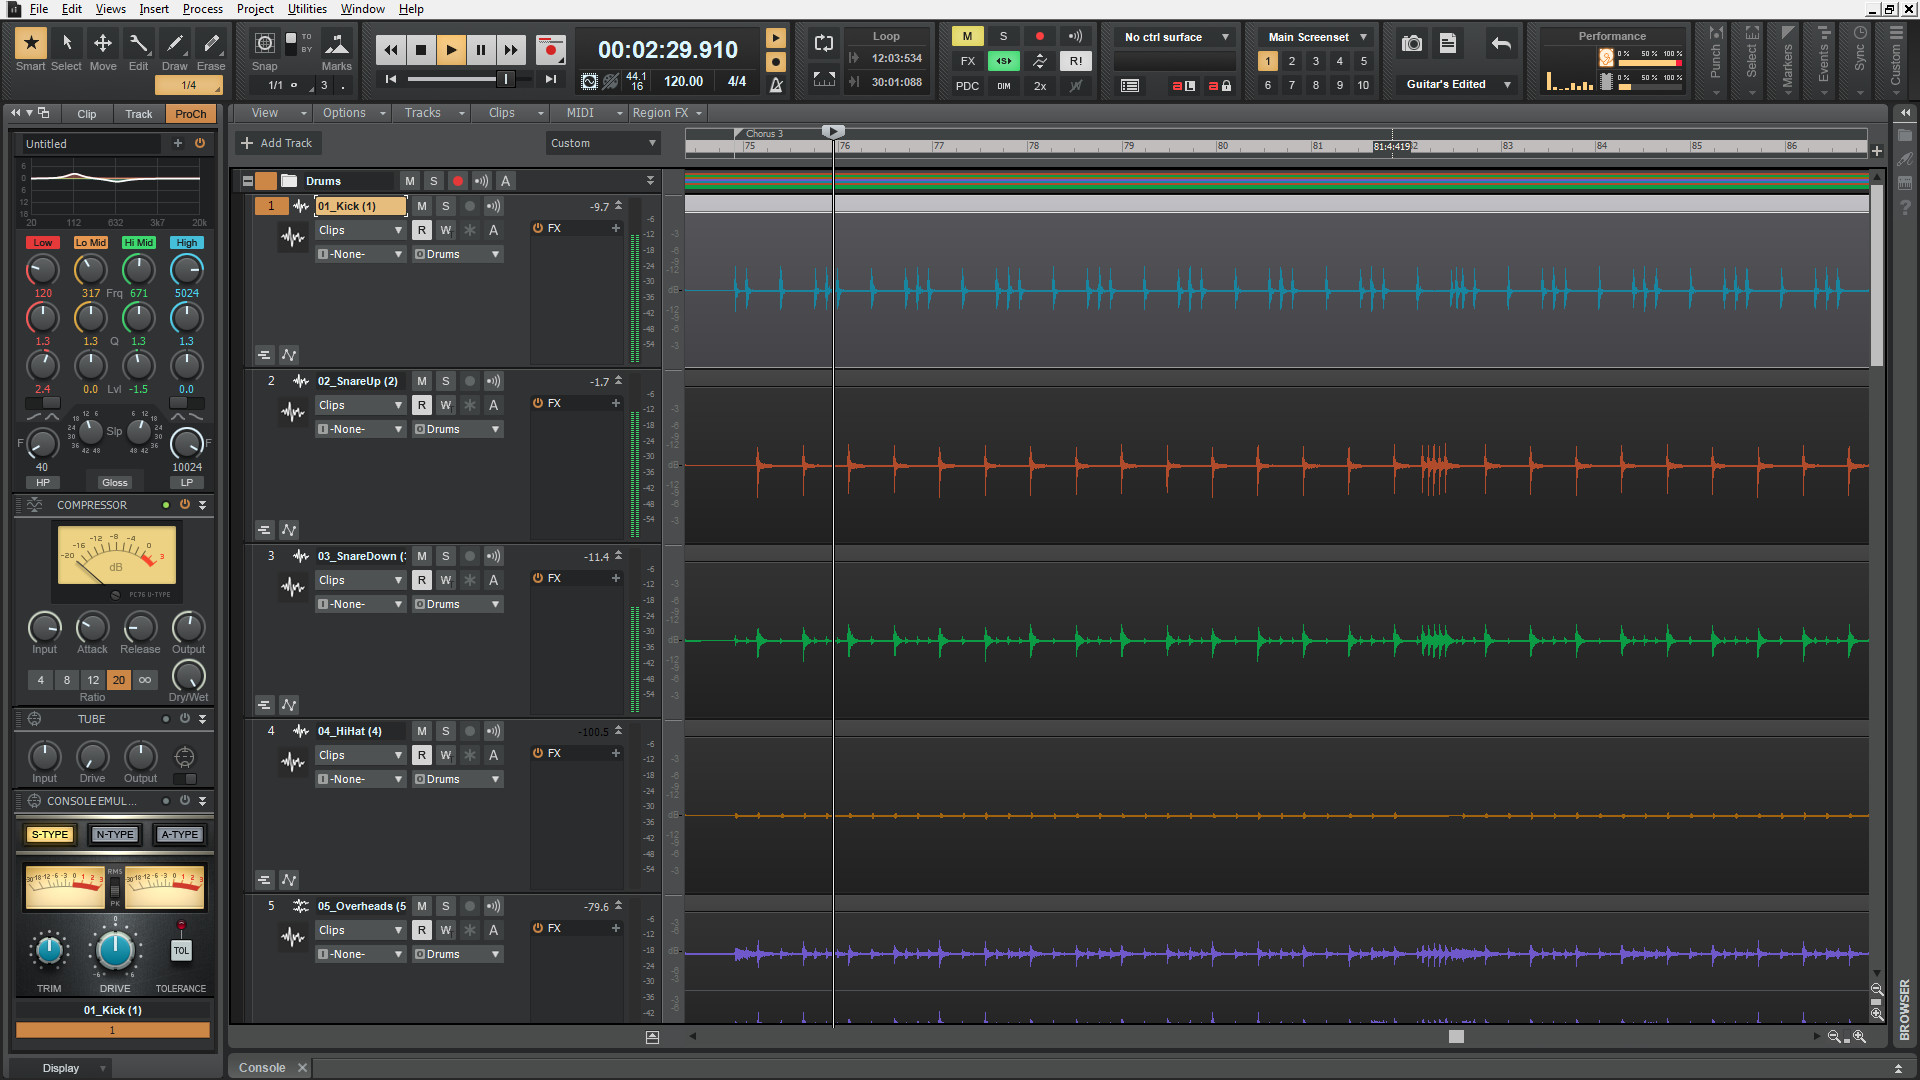The image size is (1920, 1080).
Task: Enable the metronome icon
Action: point(777,85)
